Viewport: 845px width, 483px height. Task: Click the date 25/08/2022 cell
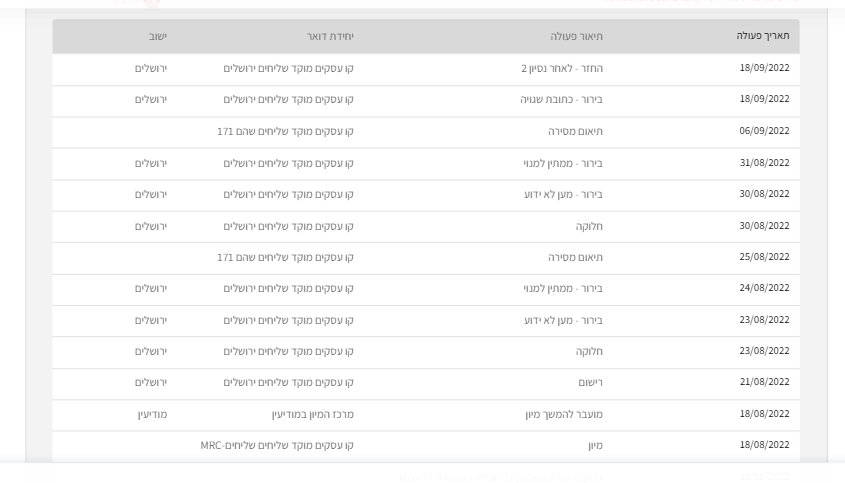pos(764,257)
